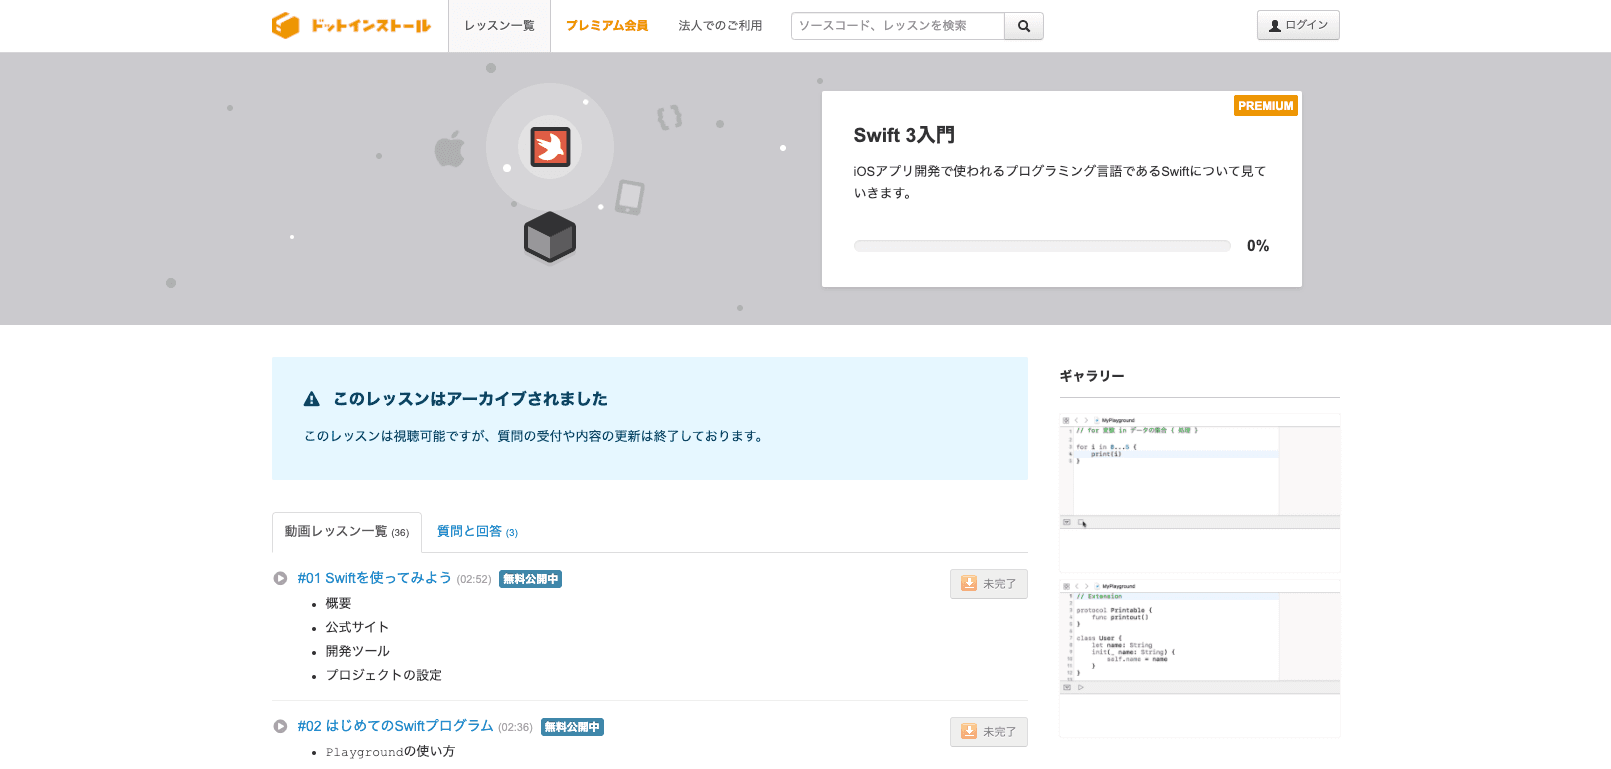Open 法人でのご利用 page
Image resolution: width=1611 pixels, height=769 pixels.
pos(720,26)
